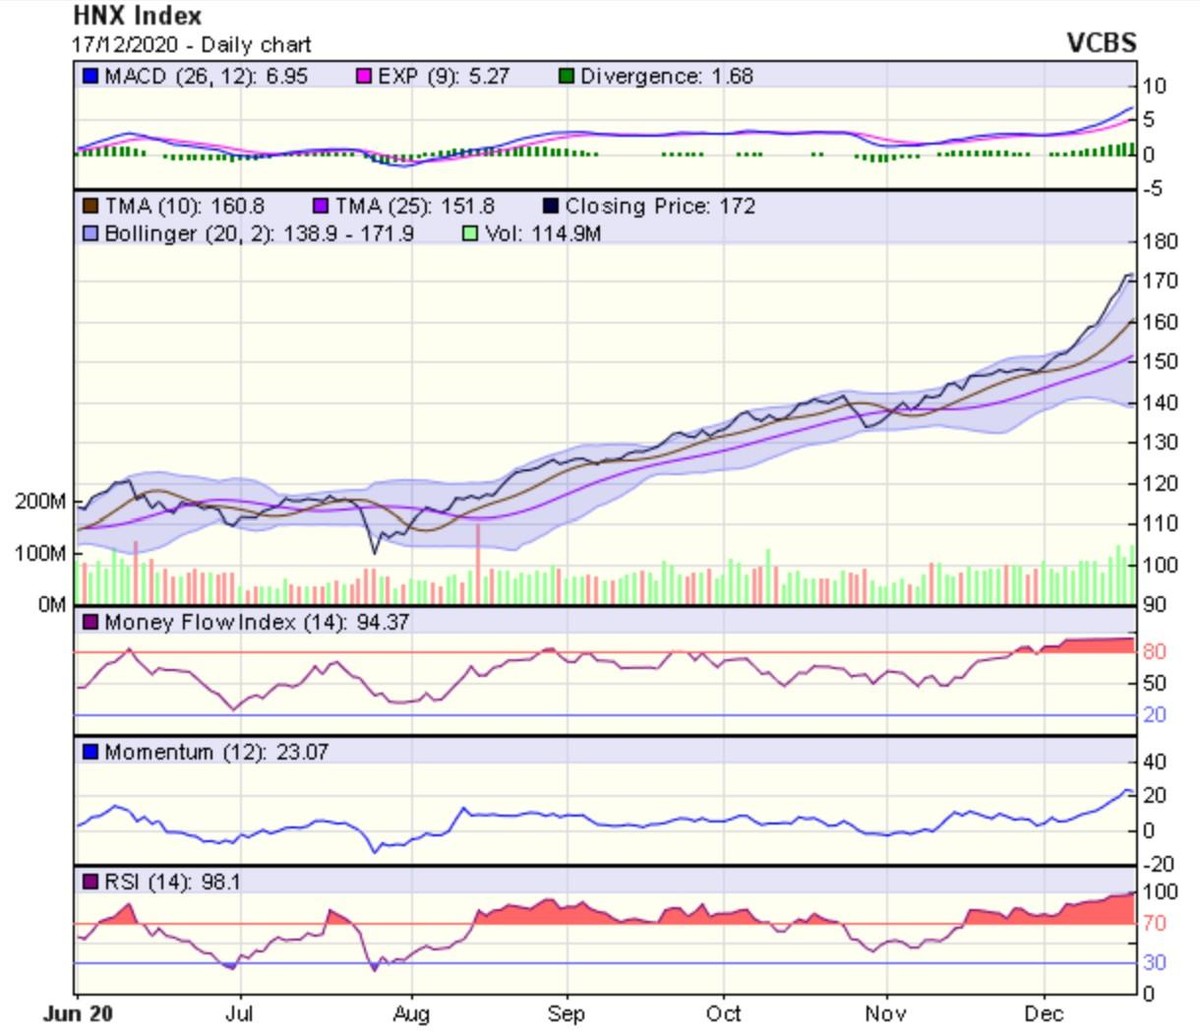Click the HNX Index chart title
This screenshot has height=1035, width=1200.
click(x=137, y=16)
